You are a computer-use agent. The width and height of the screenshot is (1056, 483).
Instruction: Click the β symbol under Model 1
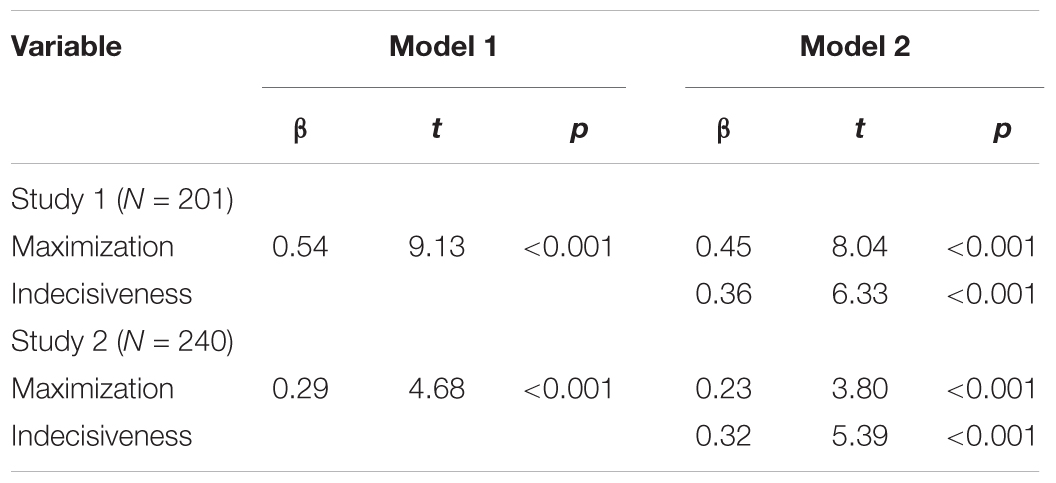tap(300, 130)
